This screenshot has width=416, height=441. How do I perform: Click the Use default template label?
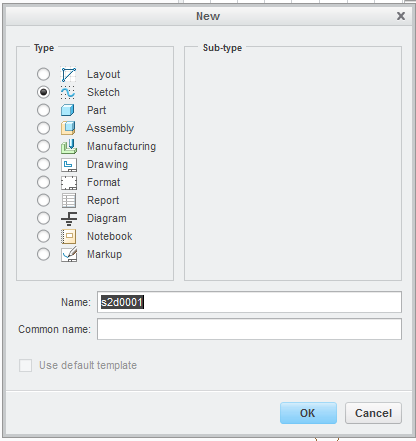pos(88,365)
